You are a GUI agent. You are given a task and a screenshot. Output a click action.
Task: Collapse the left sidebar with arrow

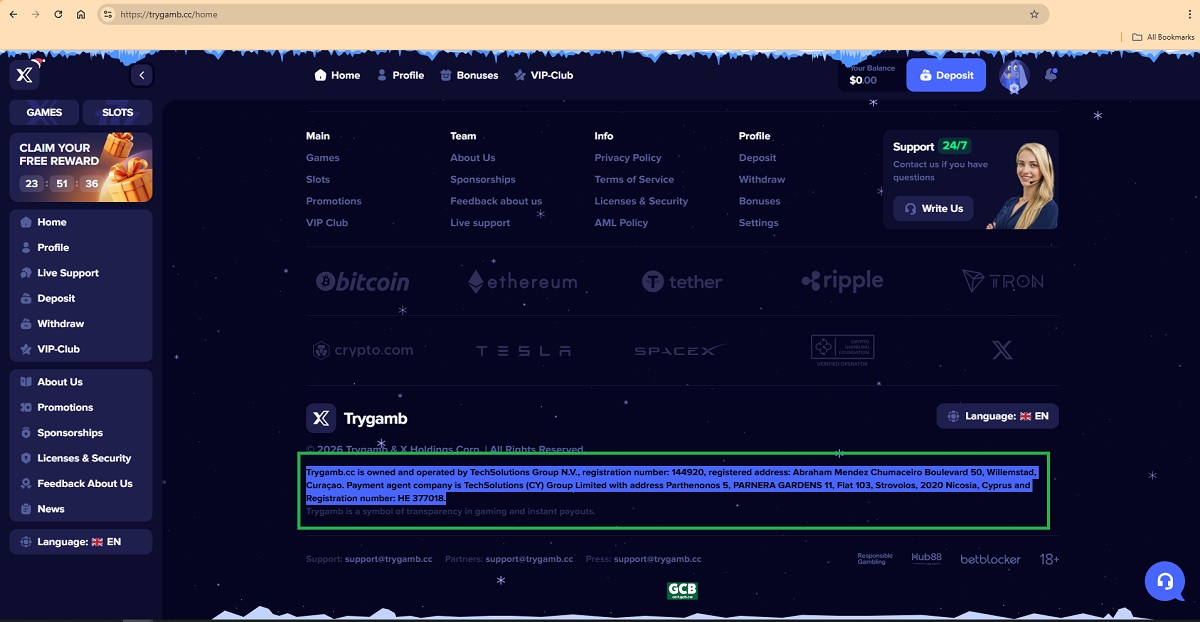[141, 75]
